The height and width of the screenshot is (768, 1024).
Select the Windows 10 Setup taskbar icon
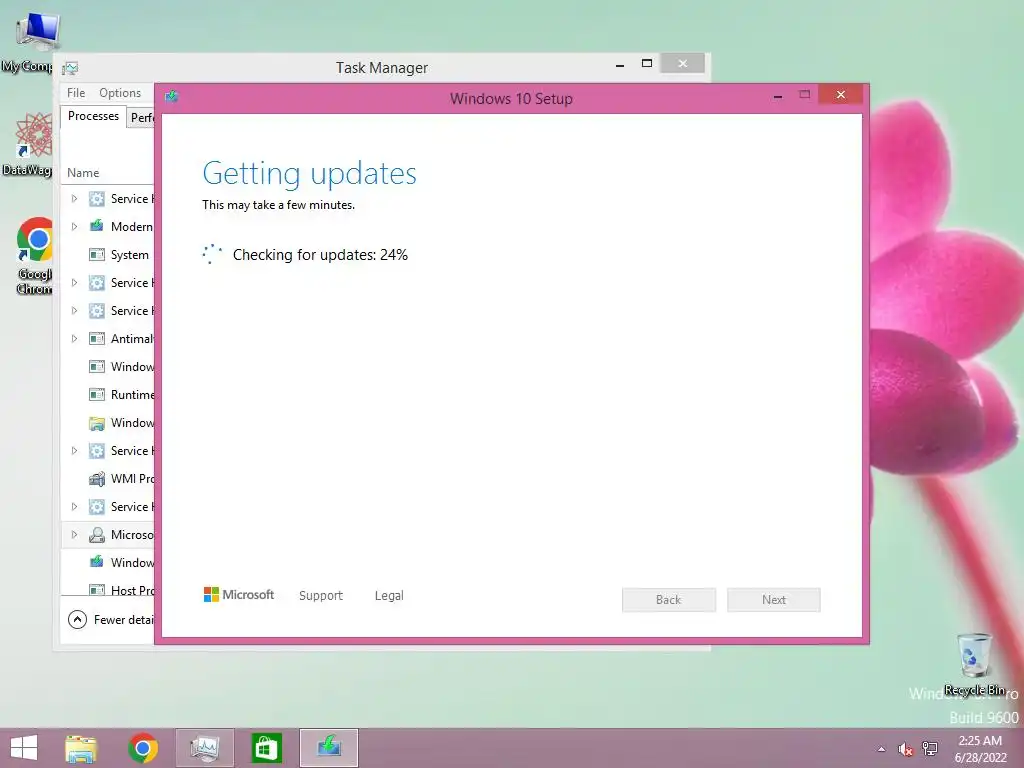tap(328, 748)
